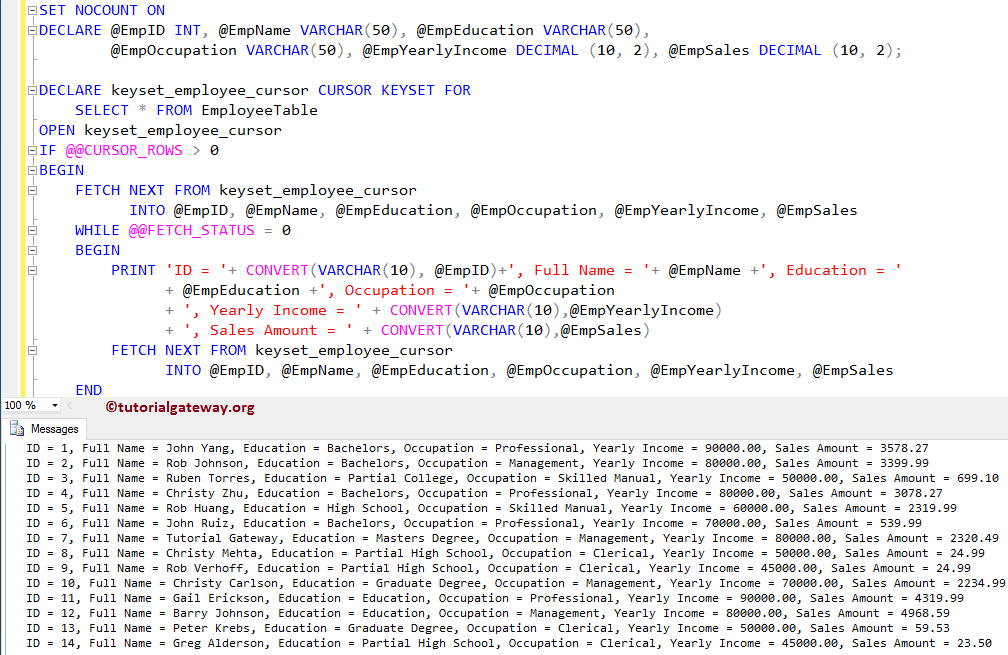Collapse the second FETCH NEXT statement
Image resolution: width=1008 pixels, height=655 pixels.
pos(31,350)
